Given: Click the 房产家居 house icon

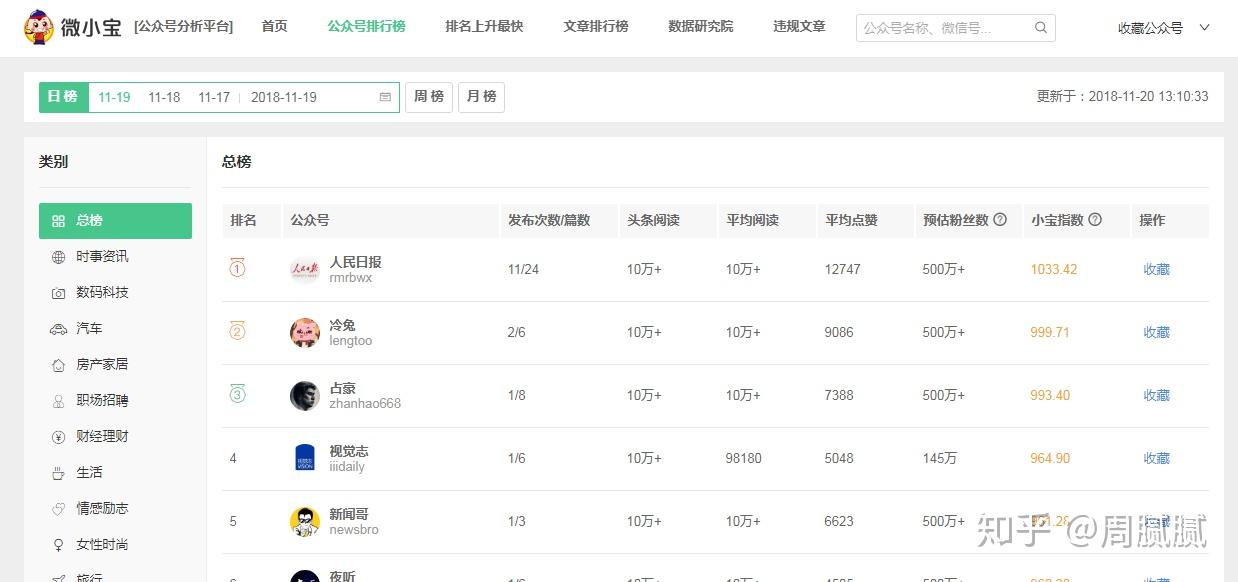Looking at the screenshot, I should (x=58, y=365).
